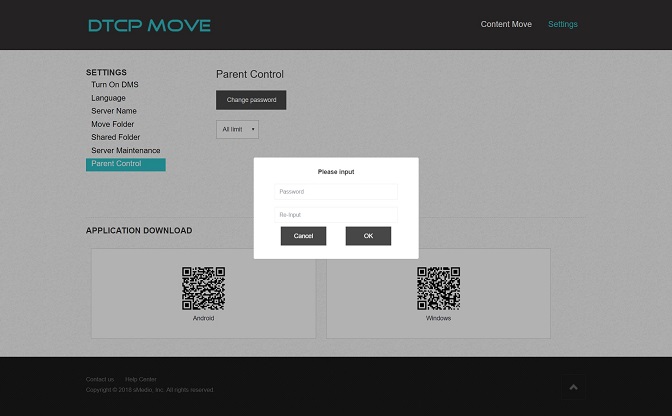Image resolution: width=672 pixels, height=416 pixels.
Task: Select Turn On DMS setting
Action: pyautogui.click(x=114, y=85)
